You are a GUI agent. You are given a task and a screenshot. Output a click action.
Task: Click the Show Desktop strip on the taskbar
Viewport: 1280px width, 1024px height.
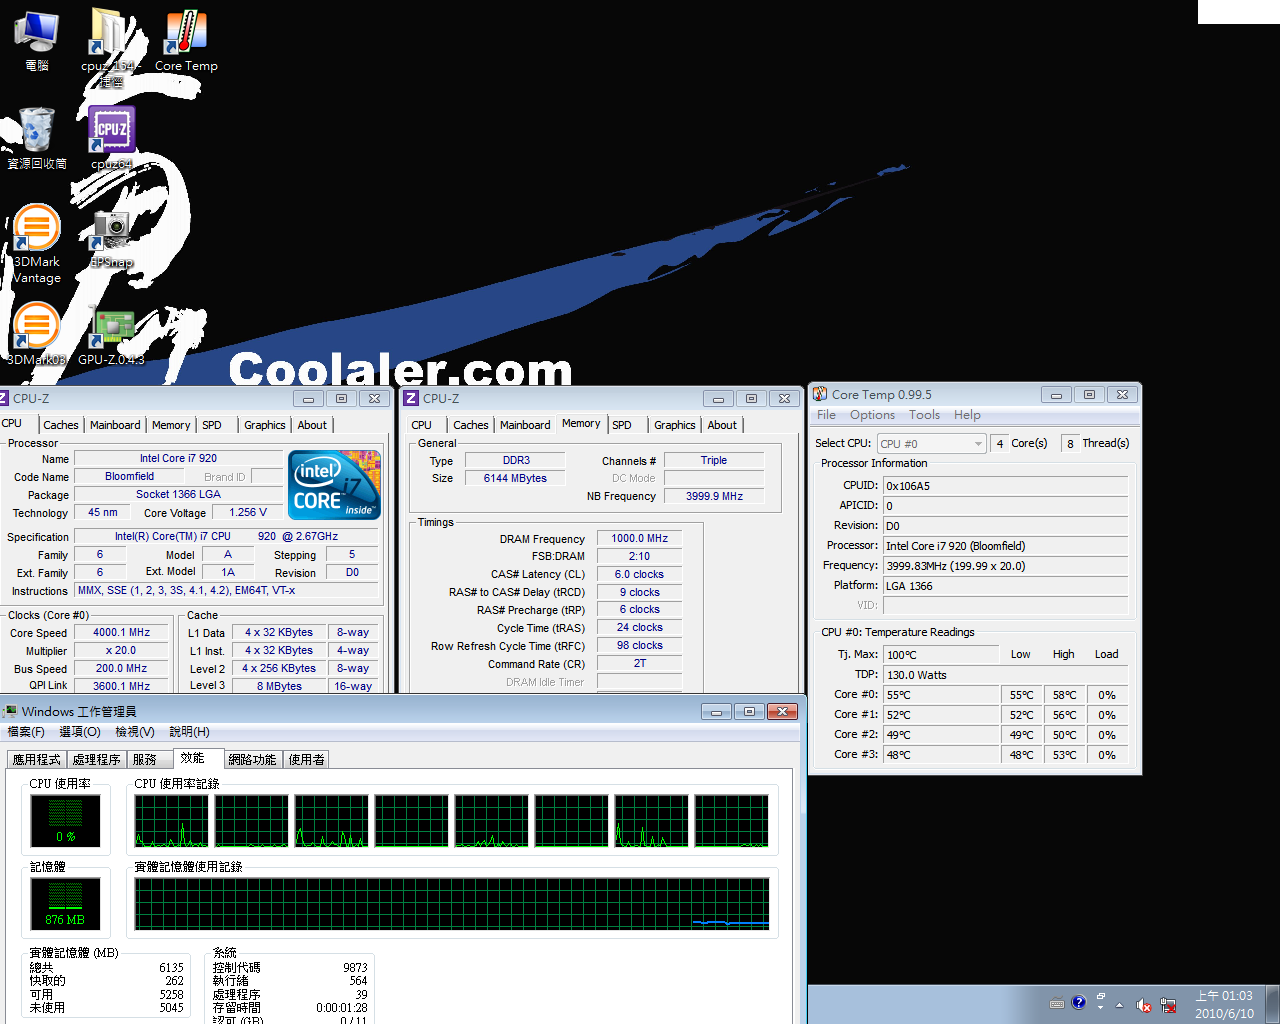[x=1273, y=1004]
